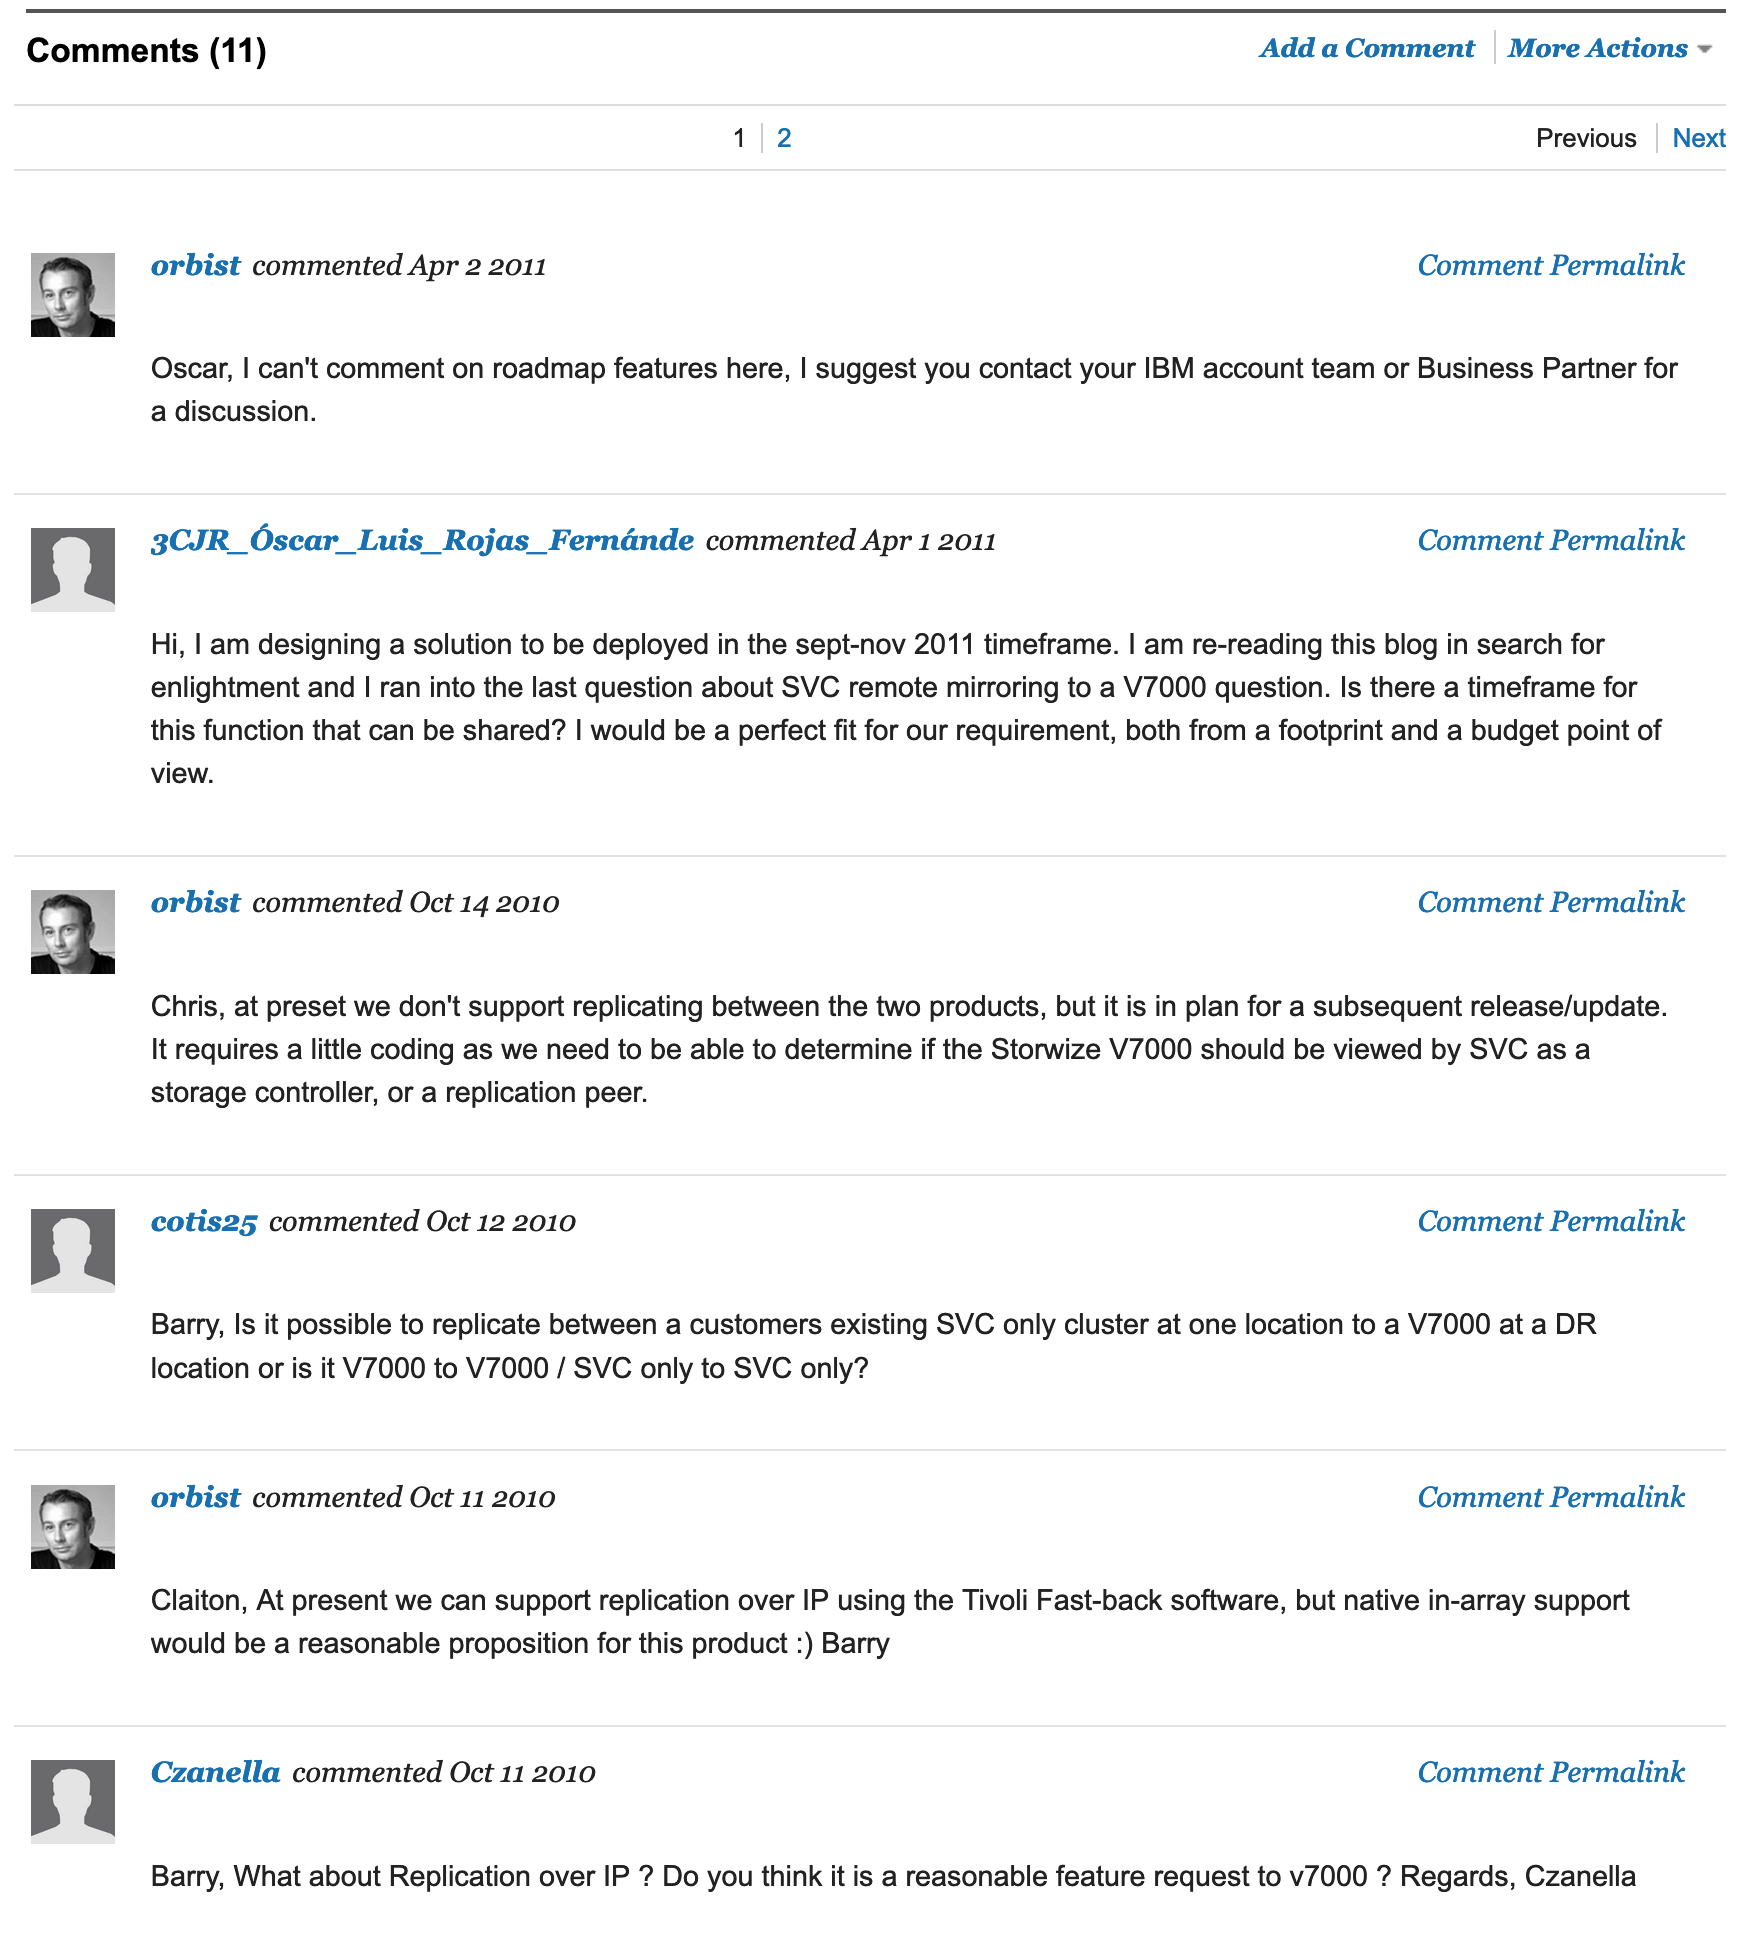Click the Next page link

1698,138
